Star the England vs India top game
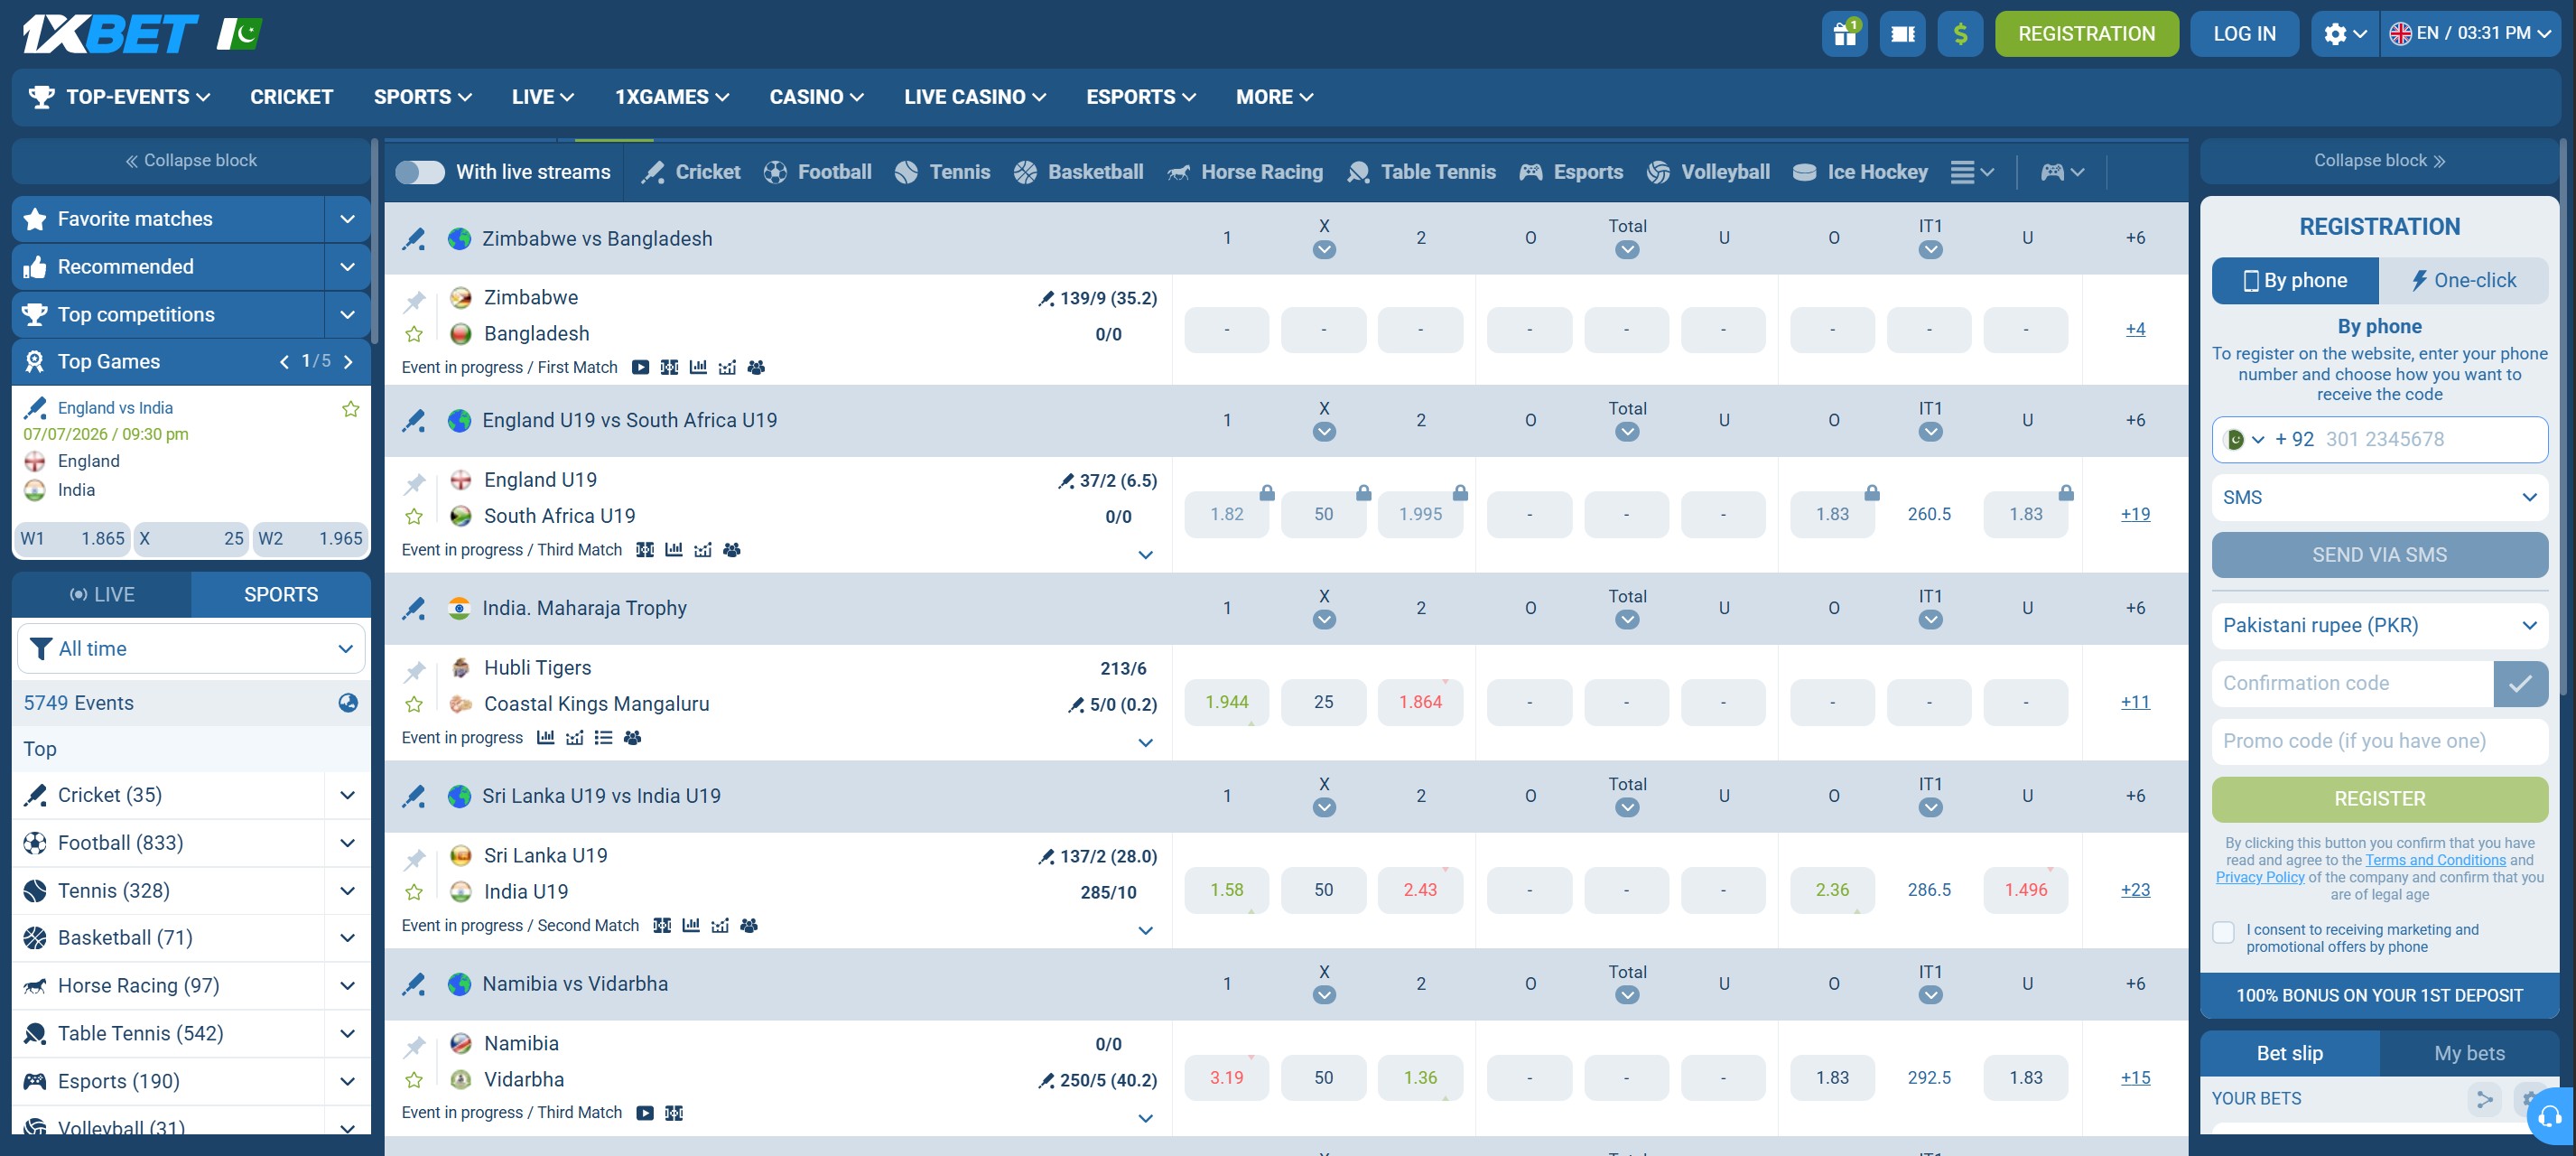This screenshot has width=2576, height=1156. tap(351, 409)
